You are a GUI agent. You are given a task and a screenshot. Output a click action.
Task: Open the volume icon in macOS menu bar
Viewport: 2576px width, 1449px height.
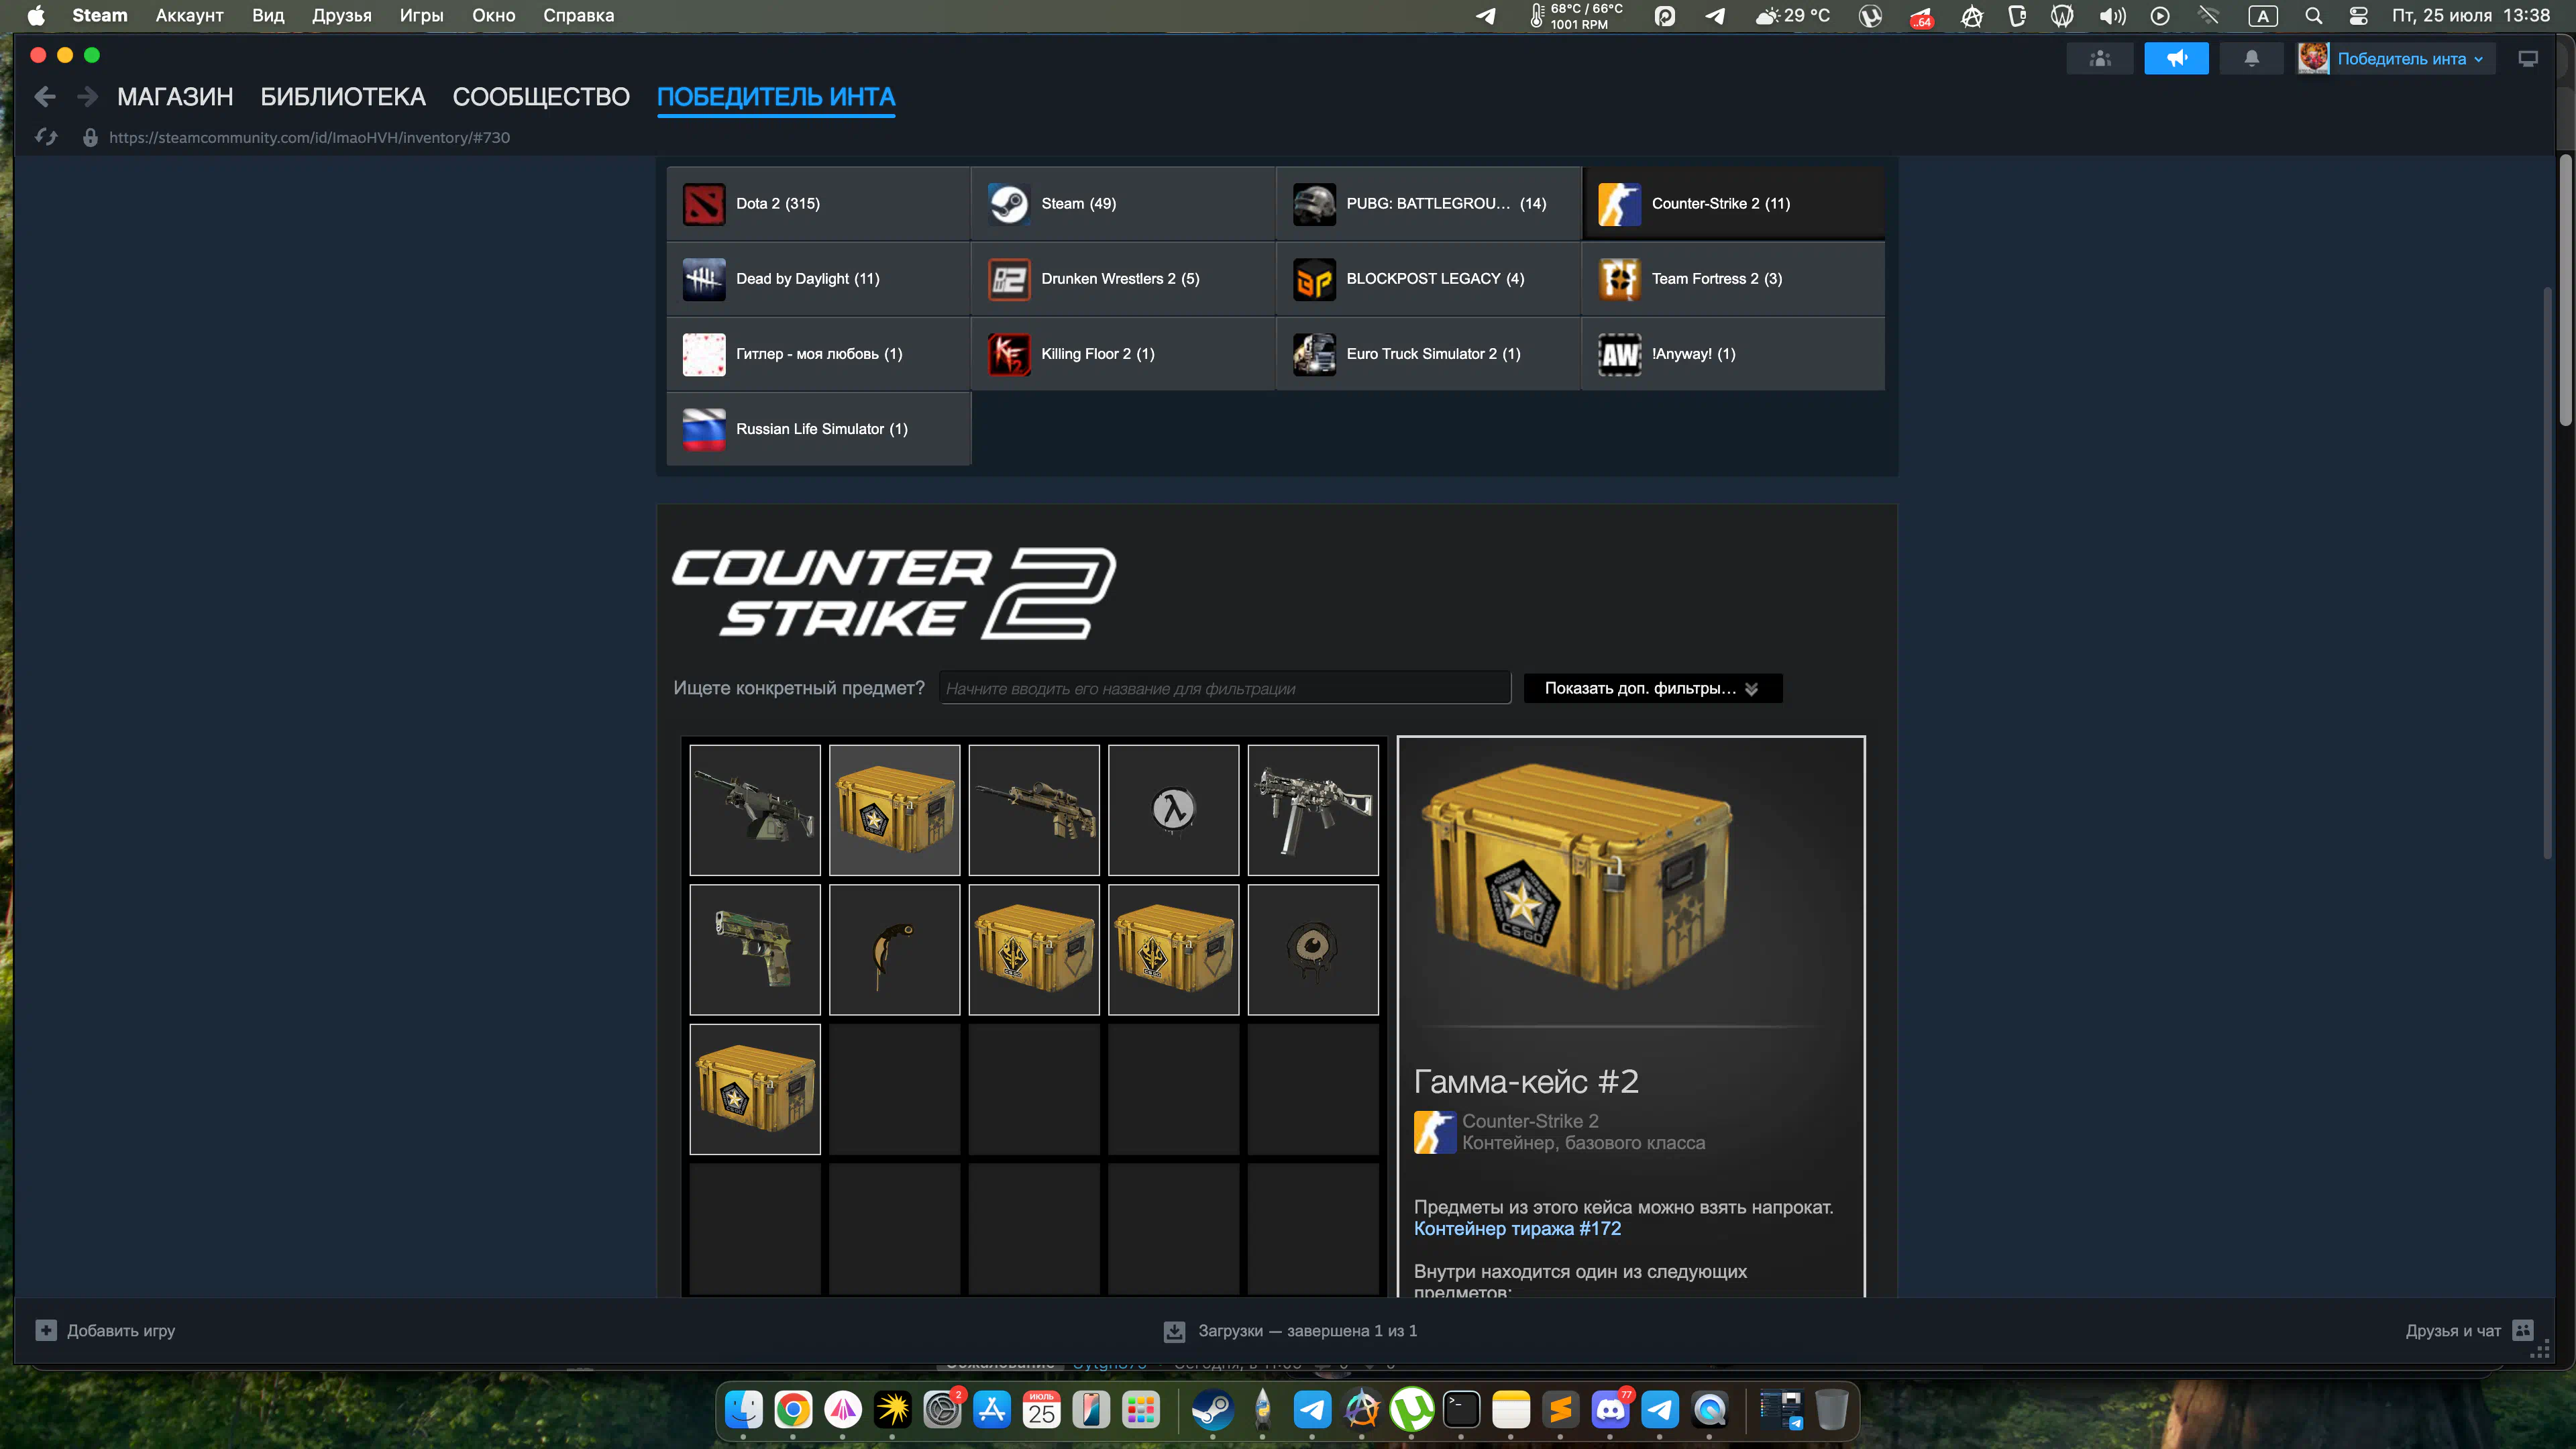[x=2113, y=15]
